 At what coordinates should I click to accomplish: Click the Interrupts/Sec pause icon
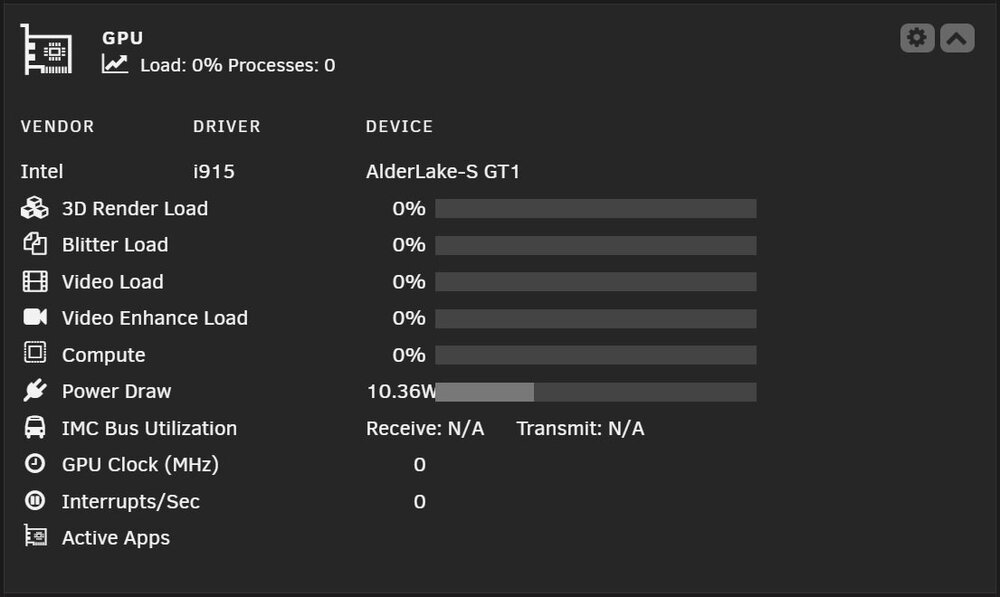pos(35,501)
